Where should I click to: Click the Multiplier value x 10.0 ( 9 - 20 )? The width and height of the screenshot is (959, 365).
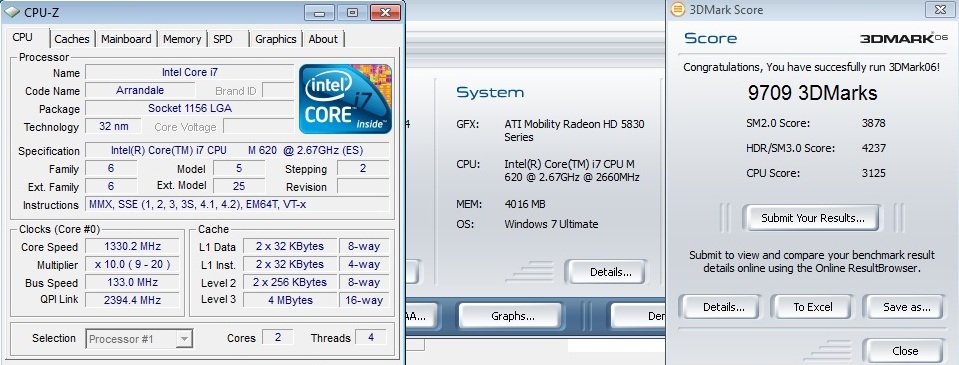132,264
